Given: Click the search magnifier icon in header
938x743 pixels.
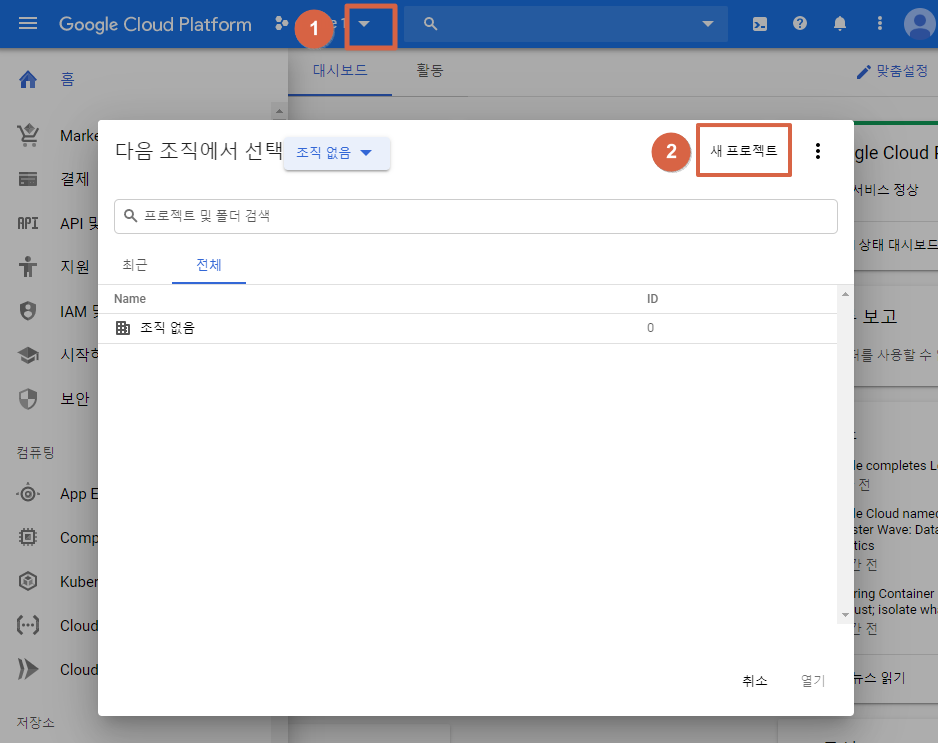Looking at the screenshot, I should 430,24.
